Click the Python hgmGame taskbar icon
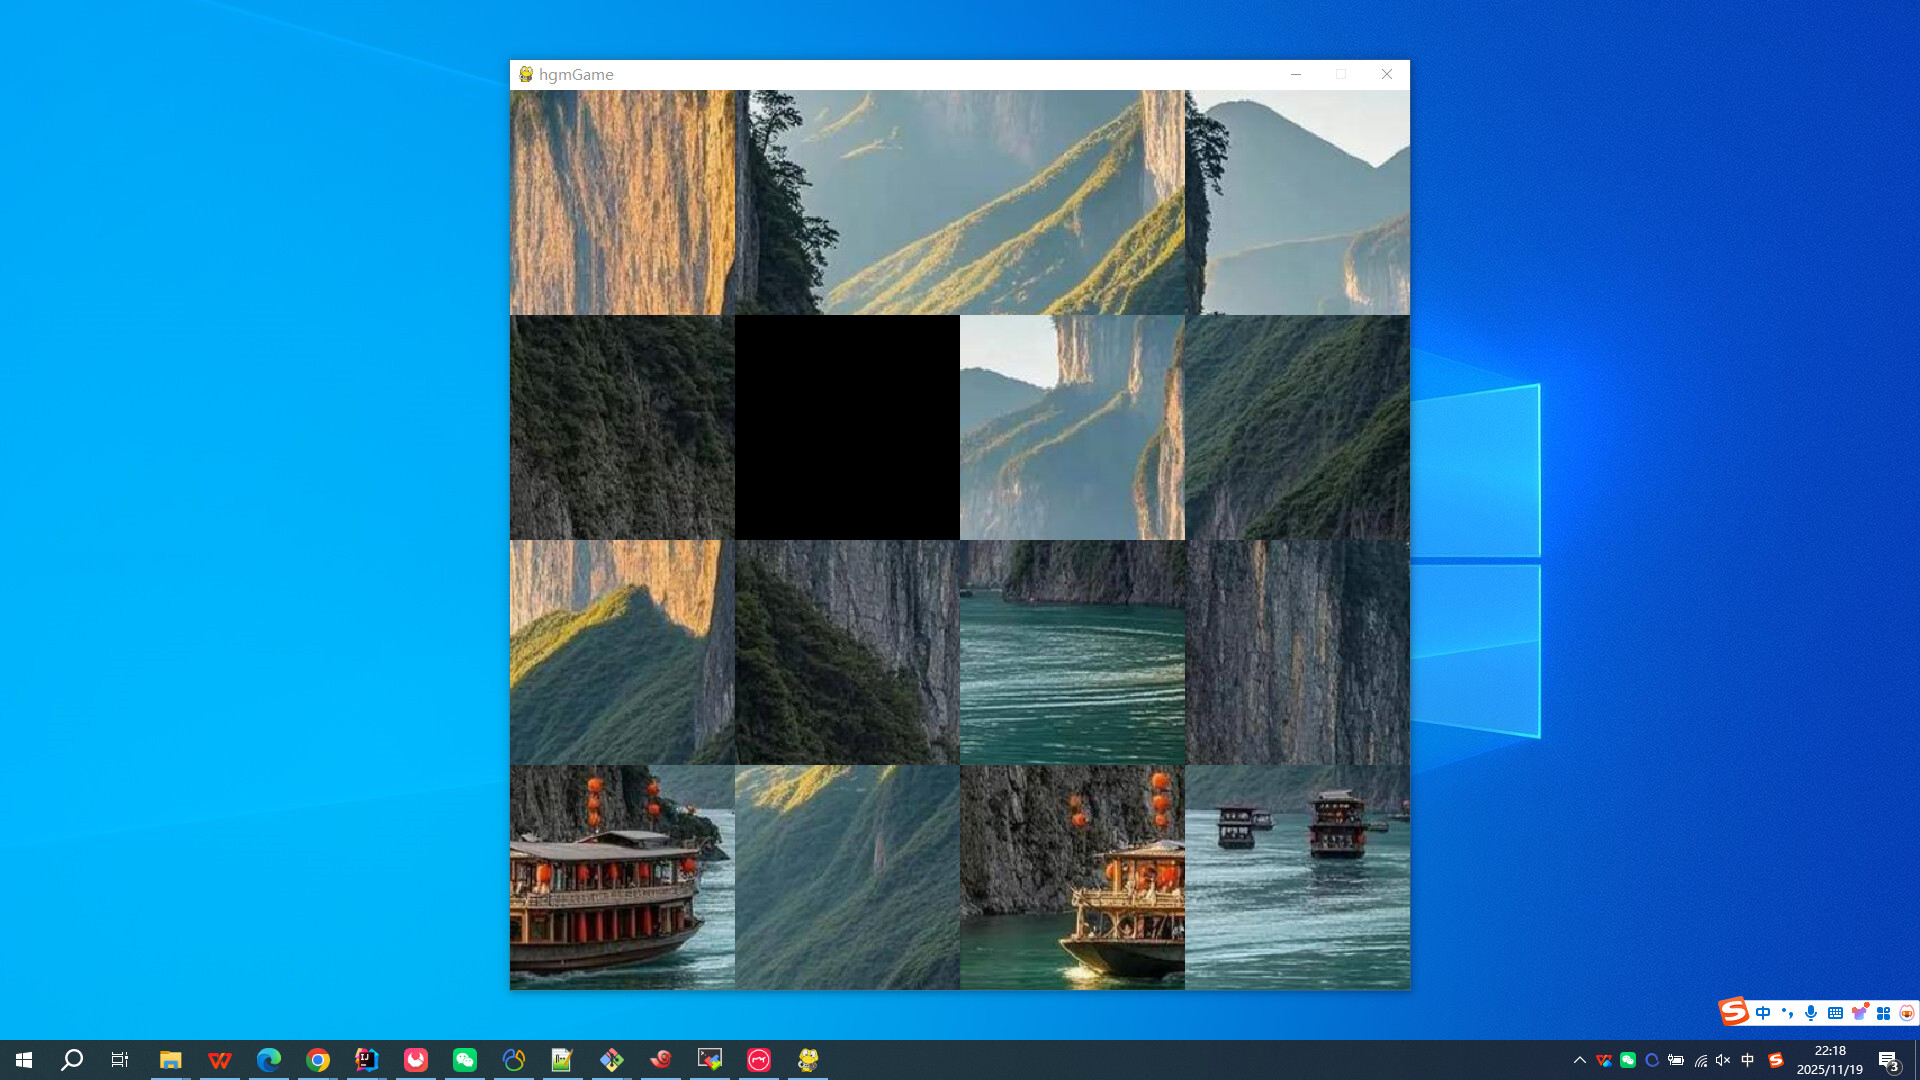 click(x=807, y=1062)
